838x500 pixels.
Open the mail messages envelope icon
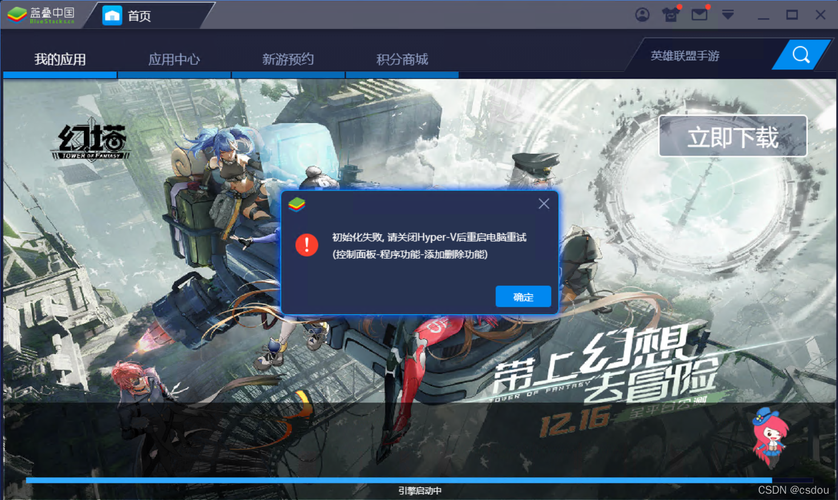(x=699, y=15)
